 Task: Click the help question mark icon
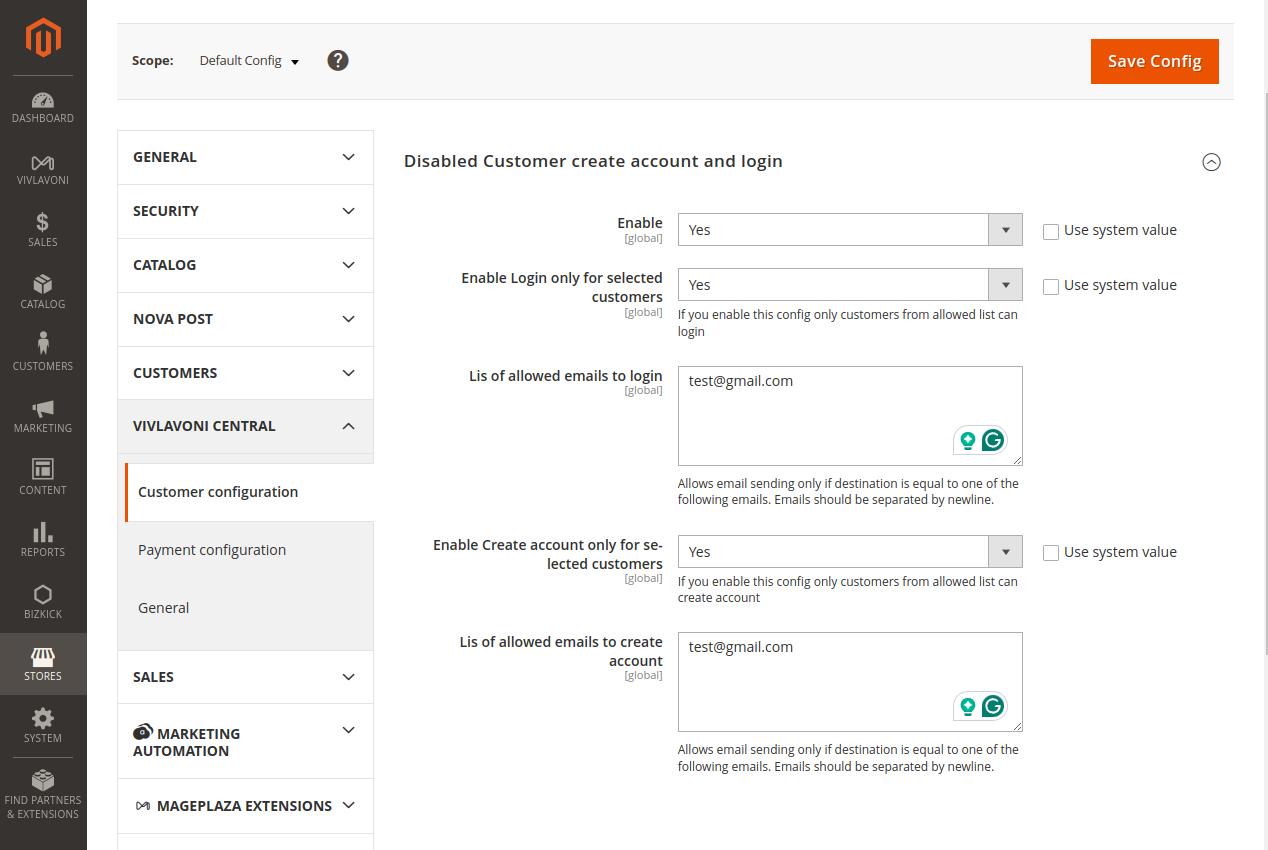coord(338,61)
